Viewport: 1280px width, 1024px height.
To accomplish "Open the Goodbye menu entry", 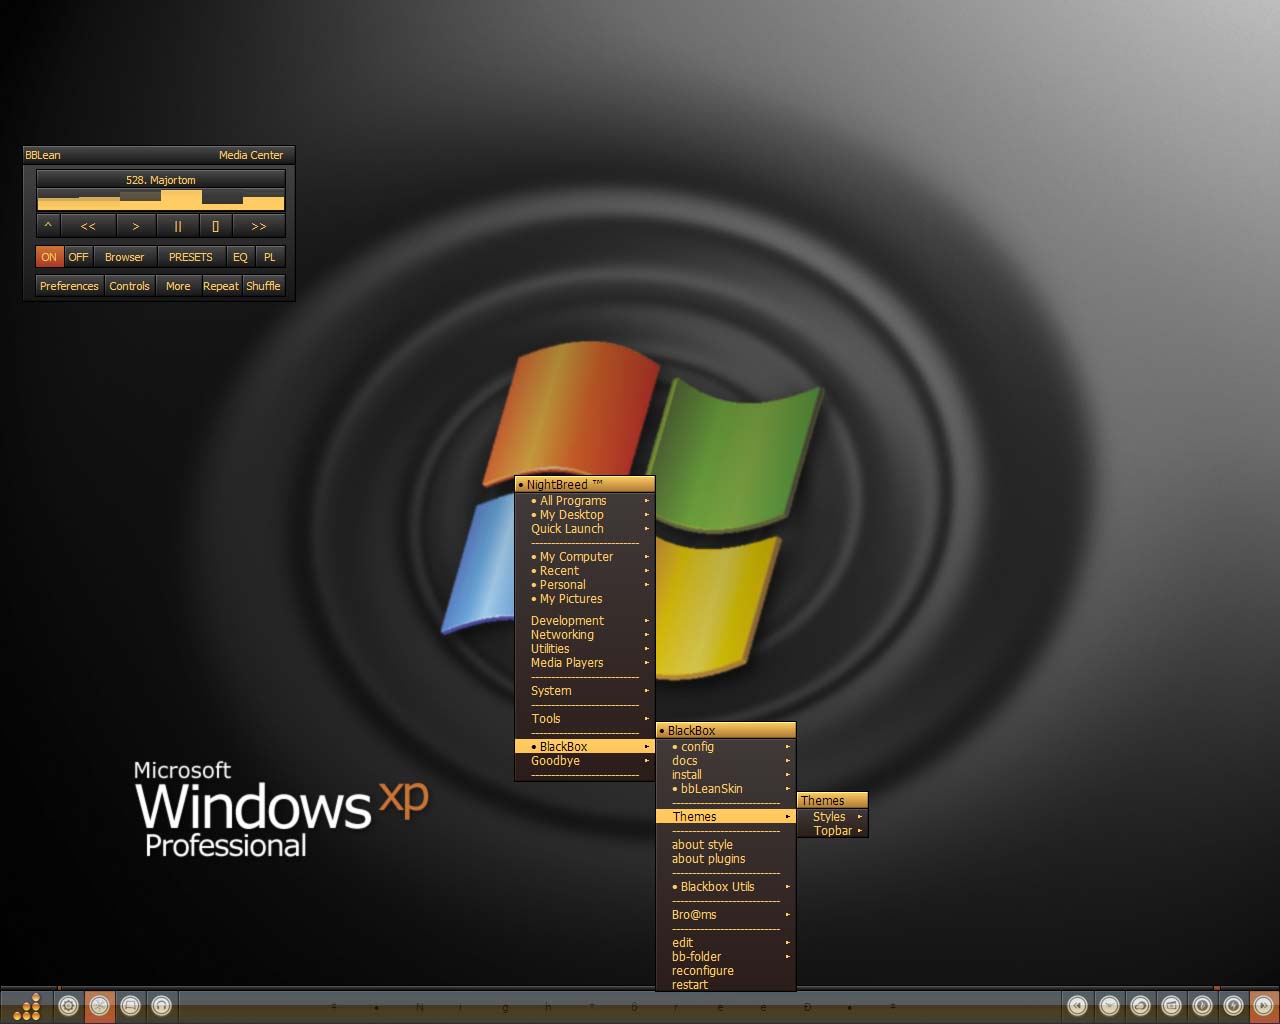I will coord(585,761).
